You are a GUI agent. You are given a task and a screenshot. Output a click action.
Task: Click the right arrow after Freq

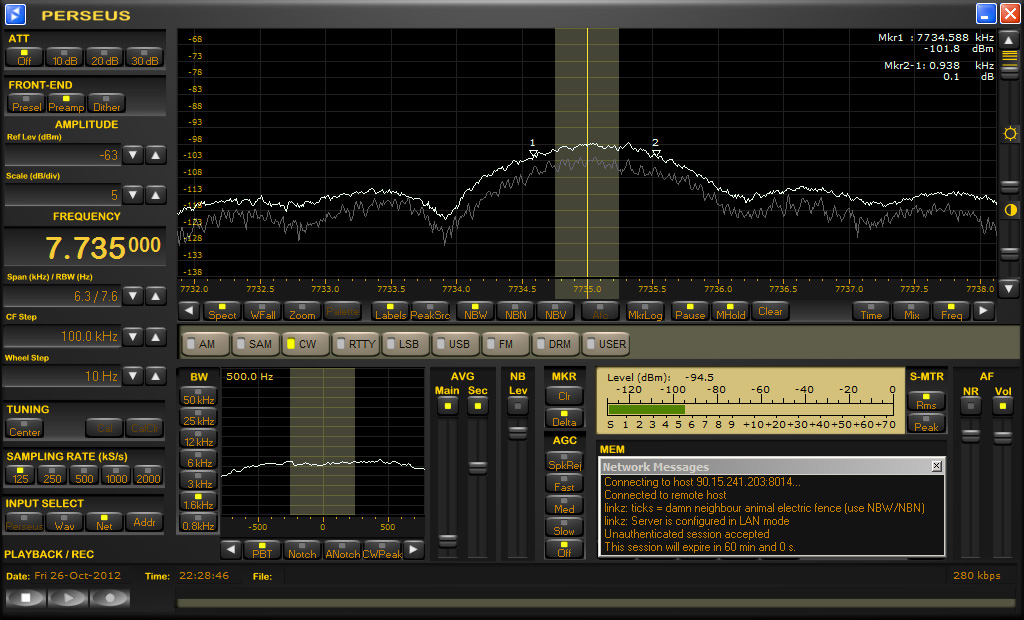983,311
